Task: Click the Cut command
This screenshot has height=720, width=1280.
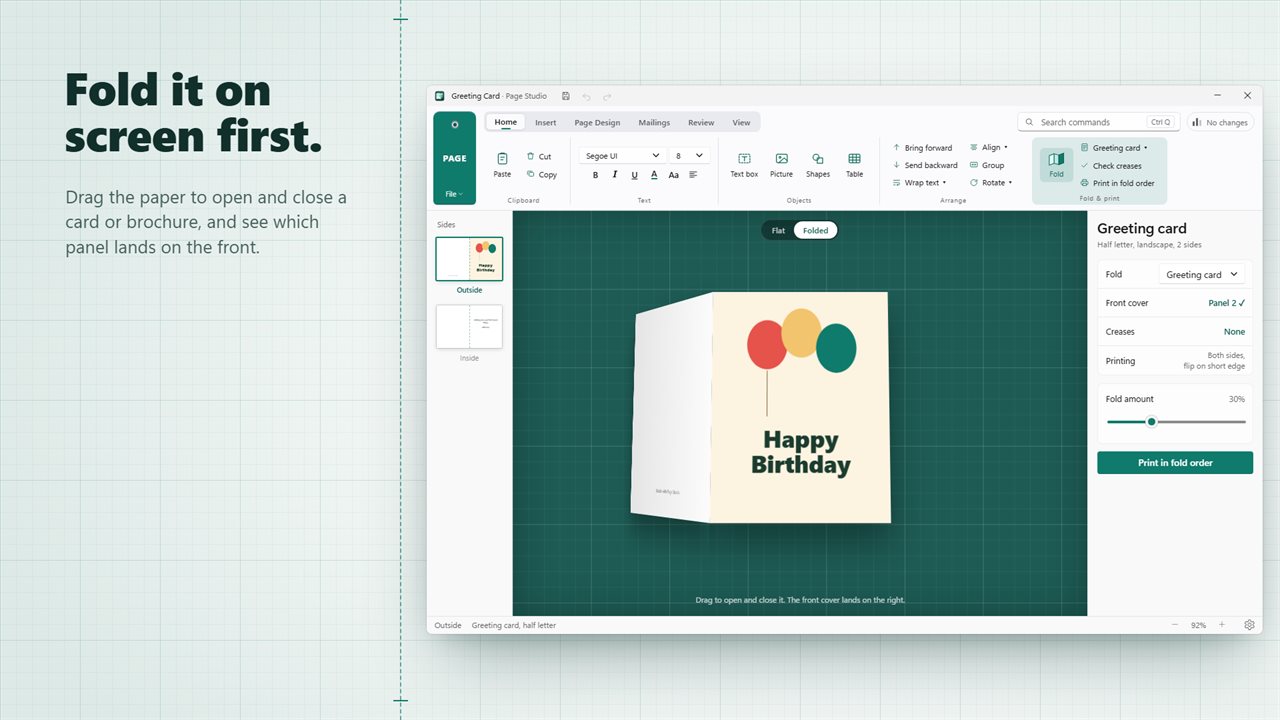Action: [x=539, y=156]
